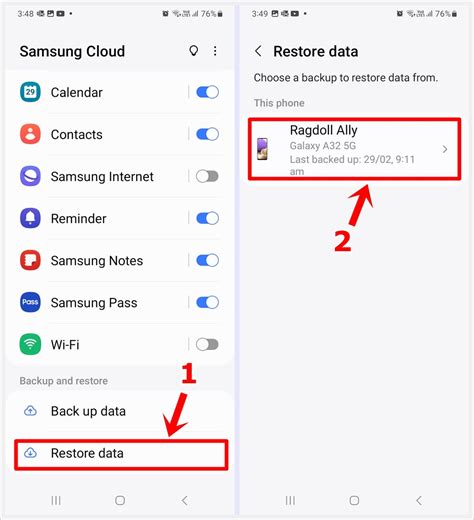Open the three-dot more options menu
This screenshot has height=520, width=474.
215,51
